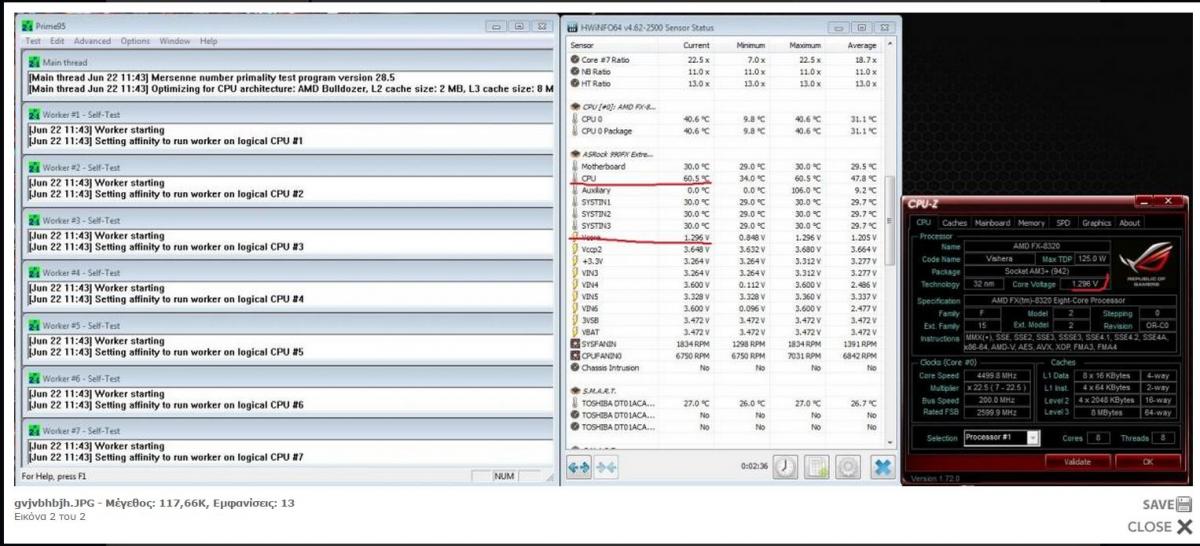Image resolution: width=1200 pixels, height=546 pixels.
Task: Click the Prime95 Main thread title bar
Action: click(288, 62)
